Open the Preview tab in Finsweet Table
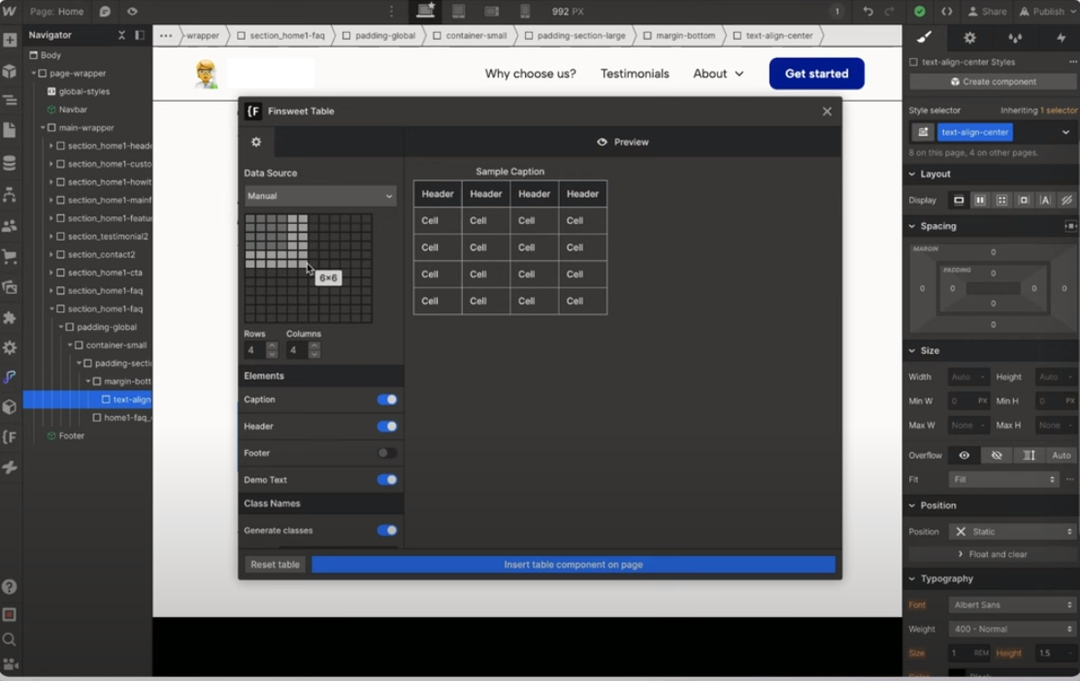 [623, 142]
